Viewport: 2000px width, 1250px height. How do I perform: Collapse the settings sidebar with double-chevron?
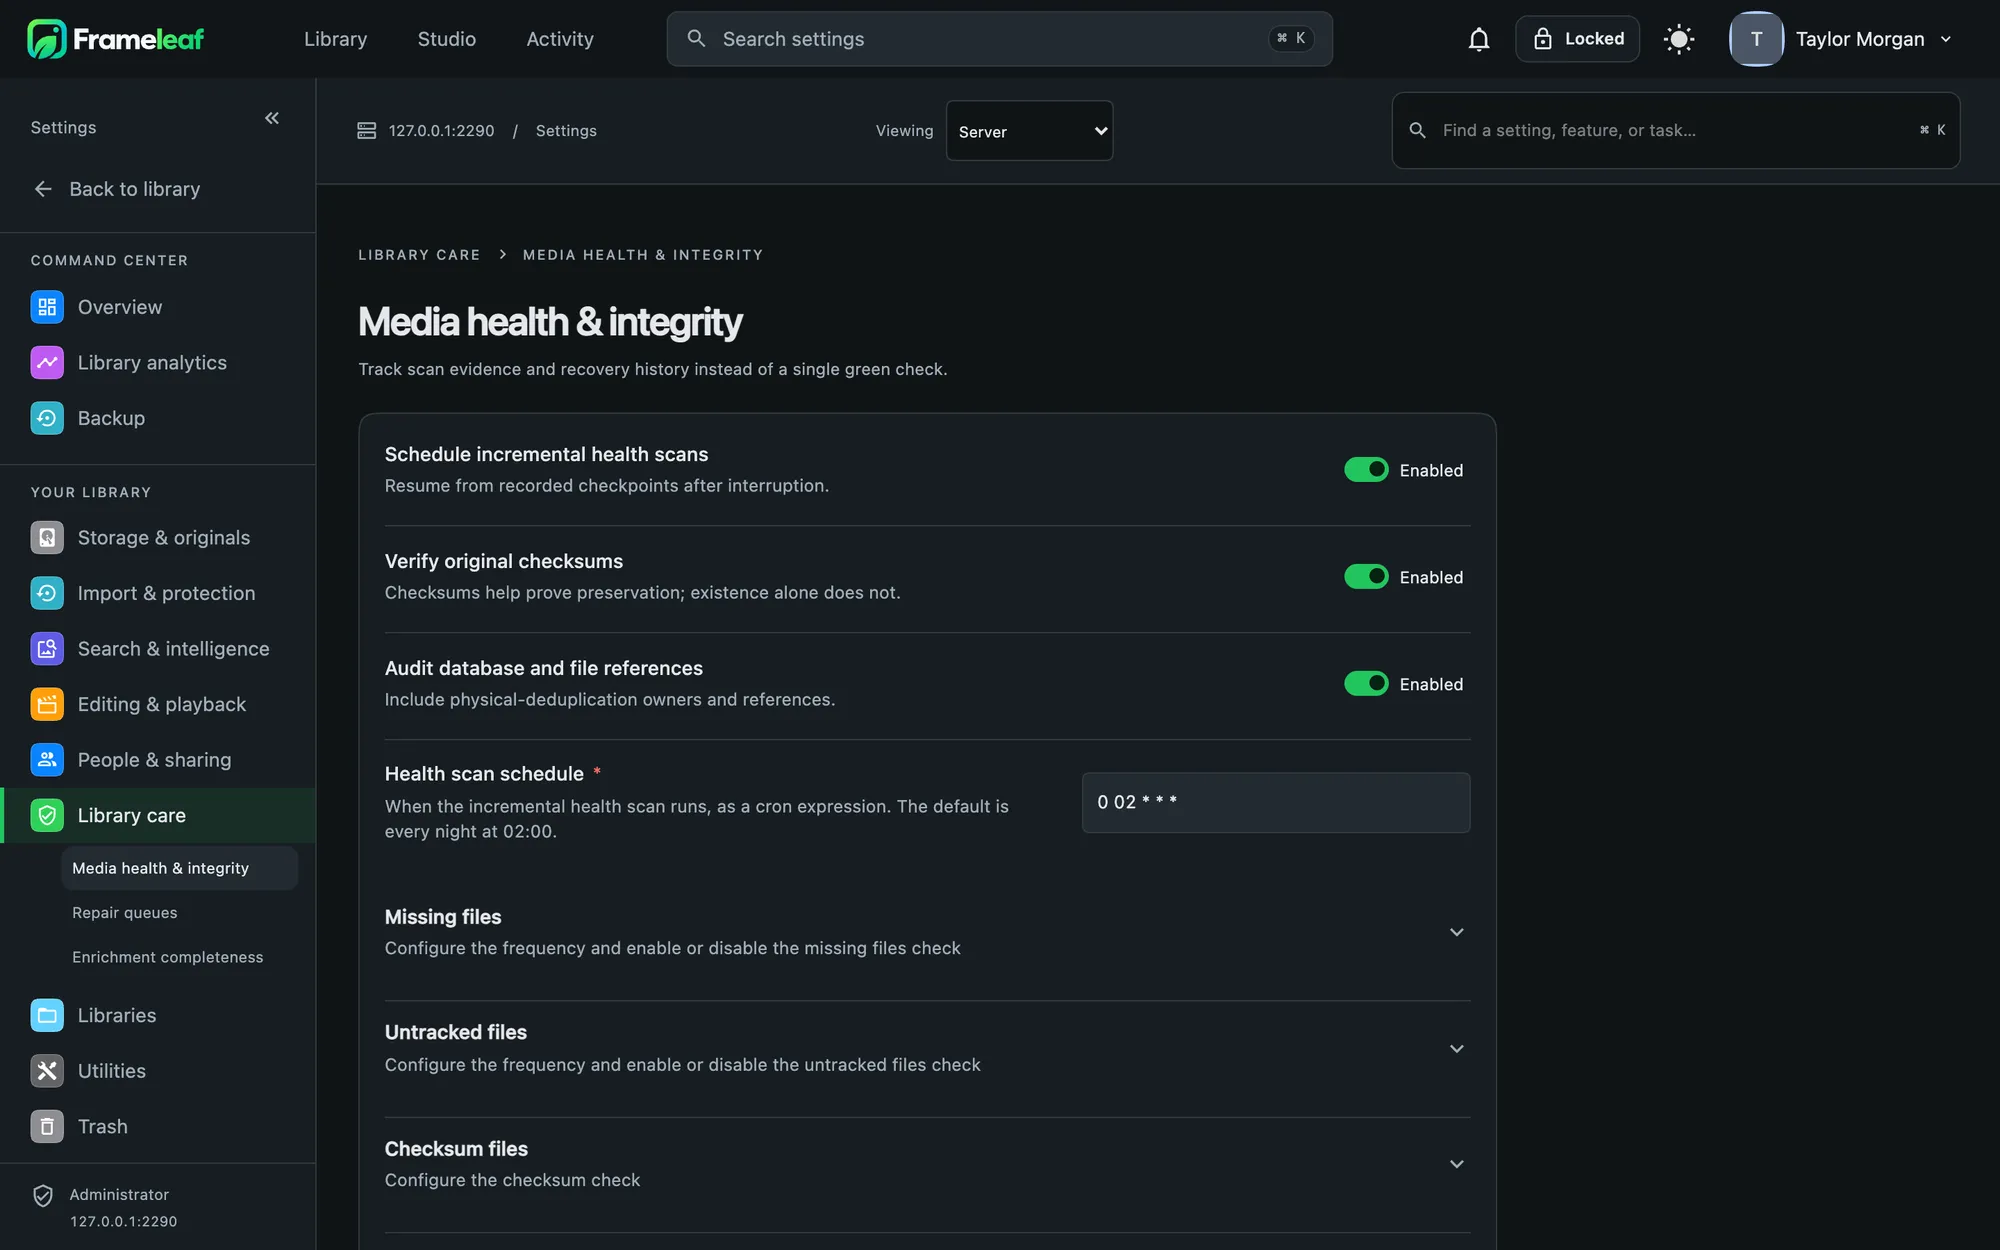[x=272, y=118]
